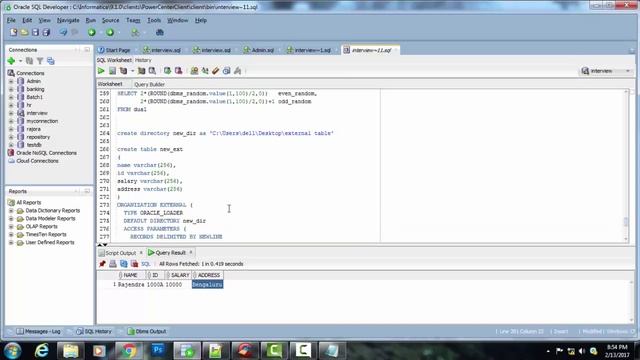Screen dimensions: 640x360
Task: Open the Dbms Output tab
Action: pos(147,331)
